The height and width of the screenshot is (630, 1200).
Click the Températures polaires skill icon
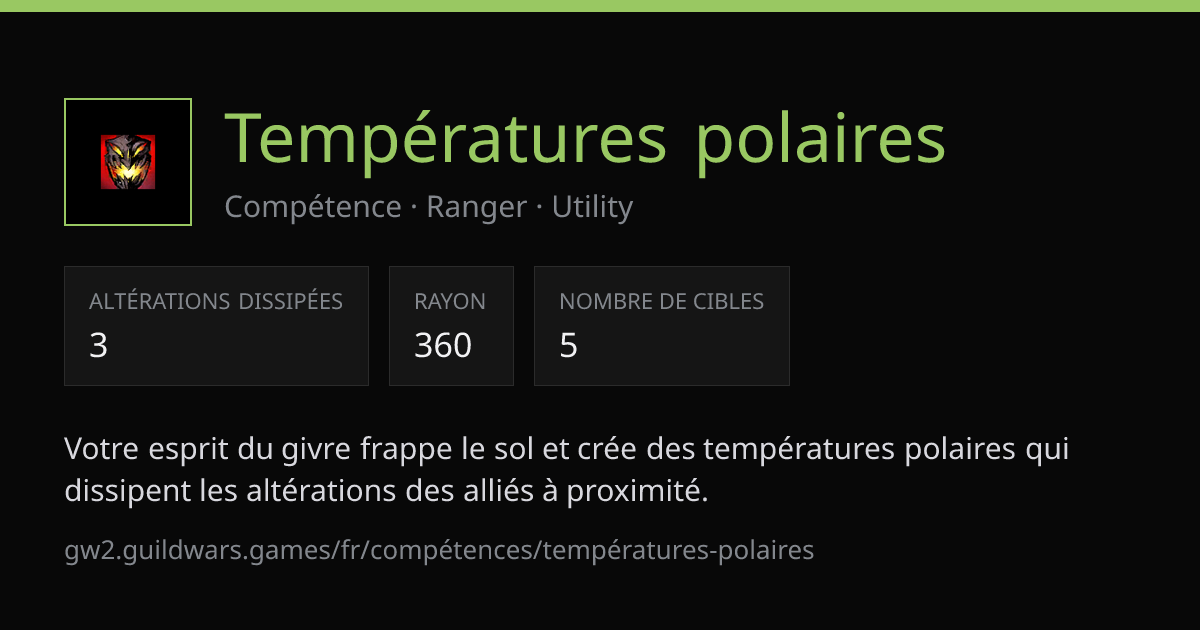coord(128,162)
